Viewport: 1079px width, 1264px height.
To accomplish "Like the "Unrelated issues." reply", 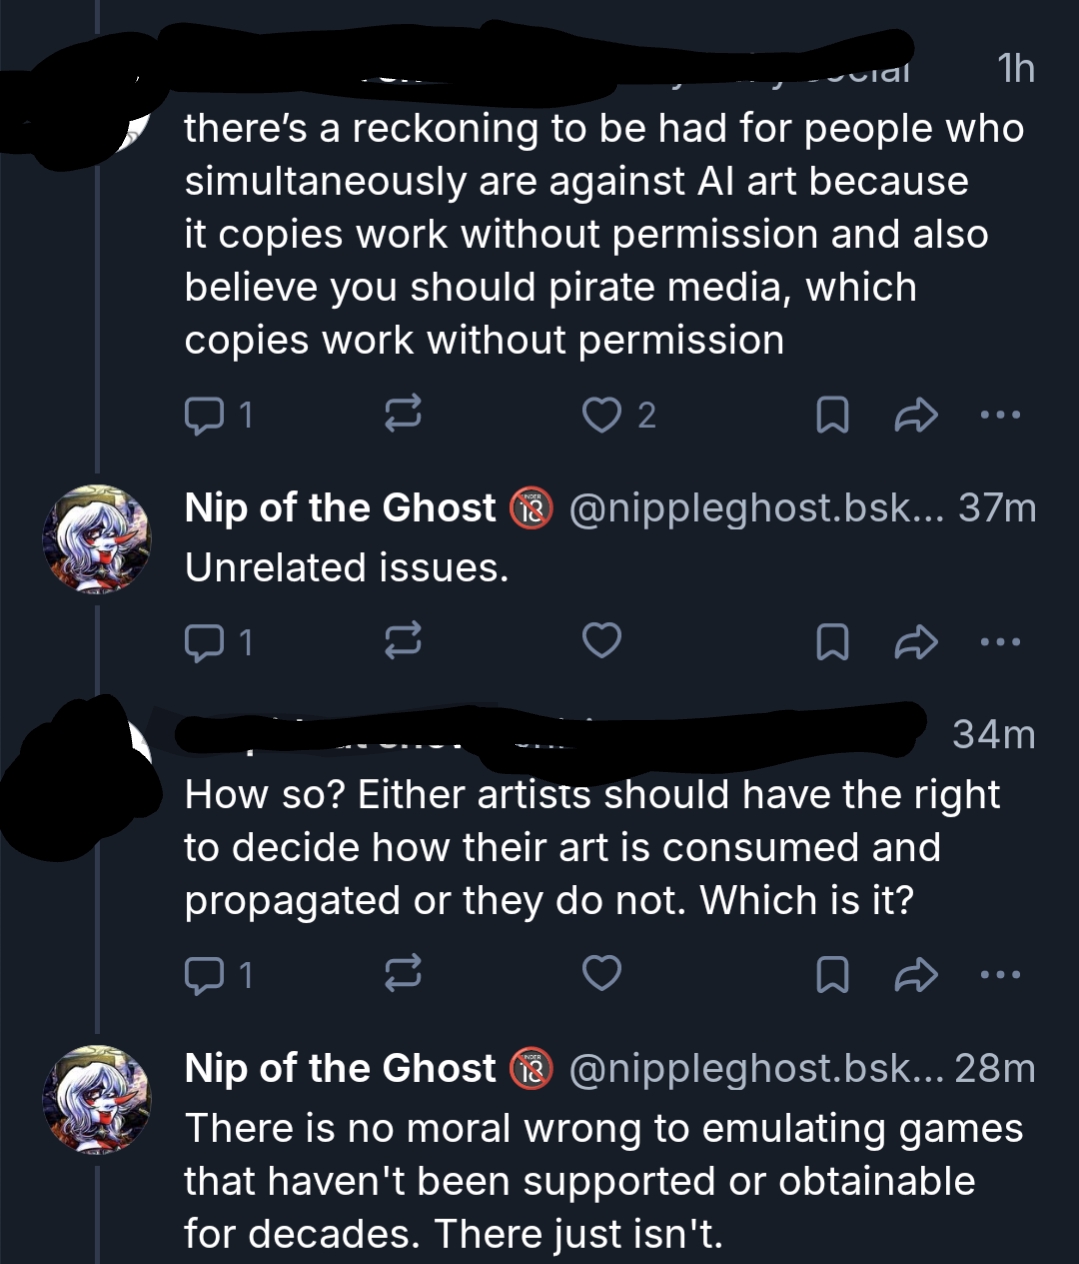I will click(602, 641).
